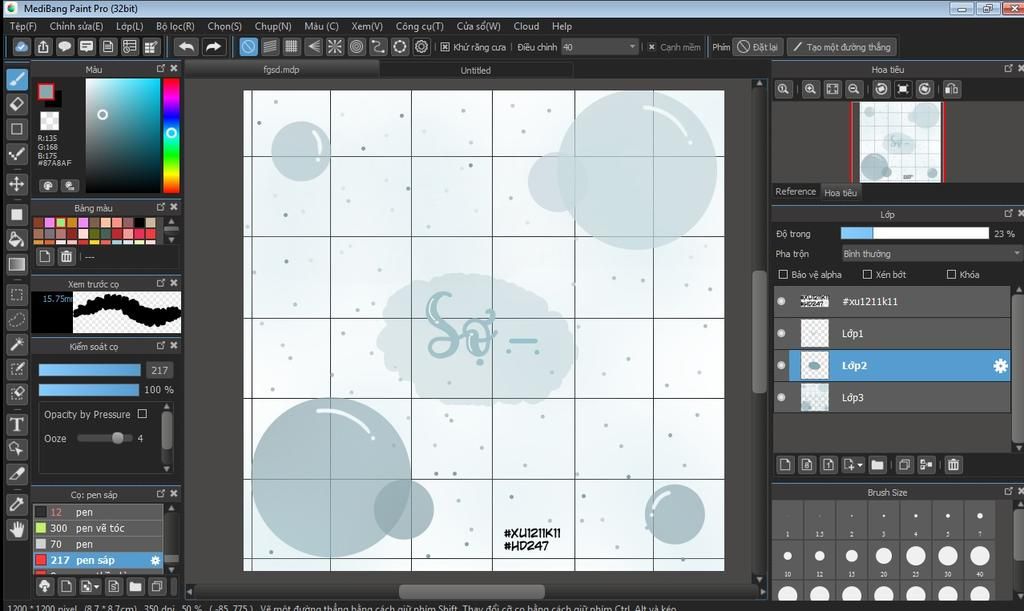Tick the Opacity by Pressure checkbox
The image size is (1024, 611).
tap(142, 414)
